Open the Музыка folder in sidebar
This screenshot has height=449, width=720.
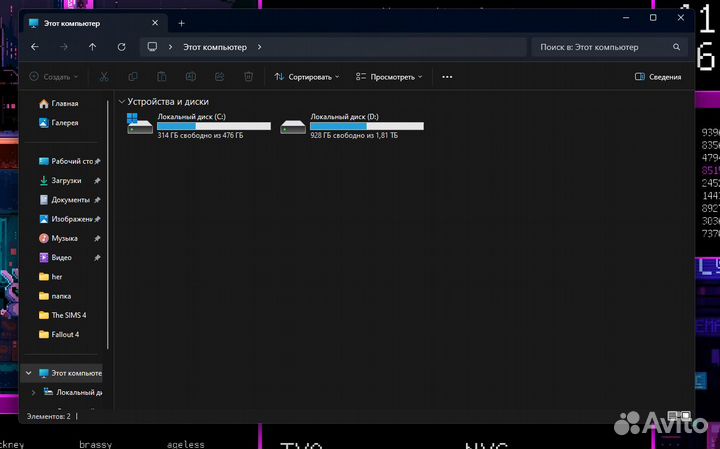coord(64,238)
